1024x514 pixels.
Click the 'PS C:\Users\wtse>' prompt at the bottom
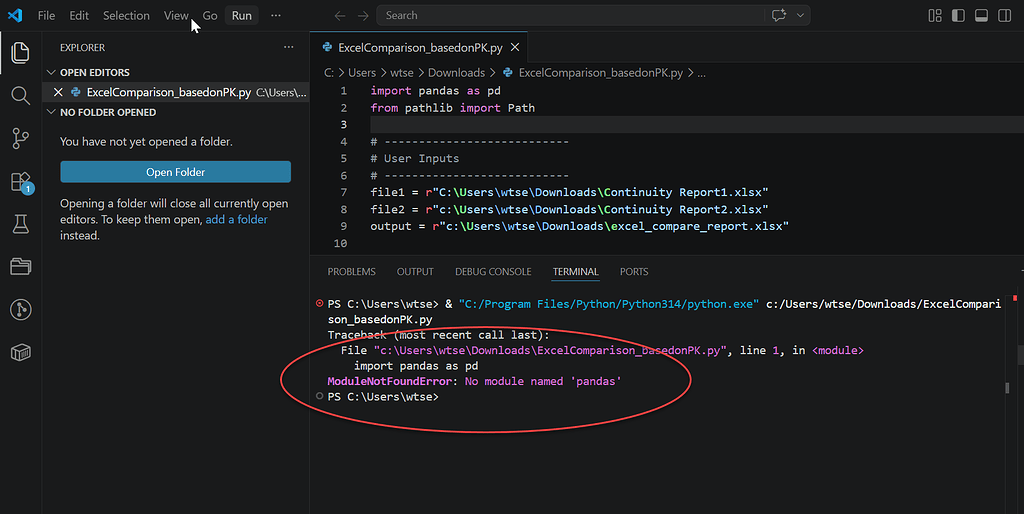(383, 397)
